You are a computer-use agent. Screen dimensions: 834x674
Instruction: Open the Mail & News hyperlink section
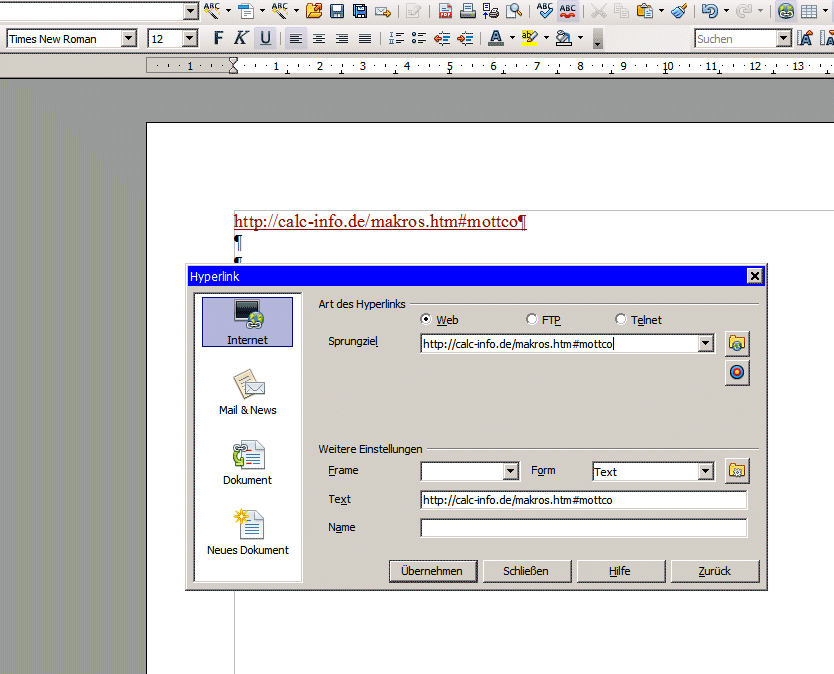pyautogui.click(x=247, y=391)
